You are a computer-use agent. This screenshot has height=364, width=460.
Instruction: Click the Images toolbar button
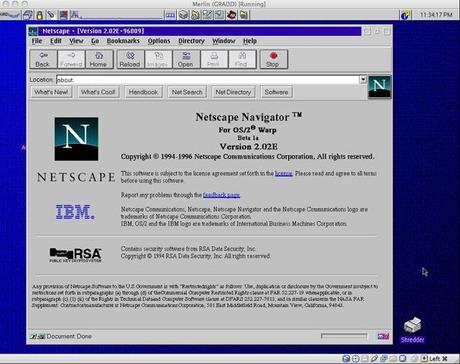tap(158, 59)
